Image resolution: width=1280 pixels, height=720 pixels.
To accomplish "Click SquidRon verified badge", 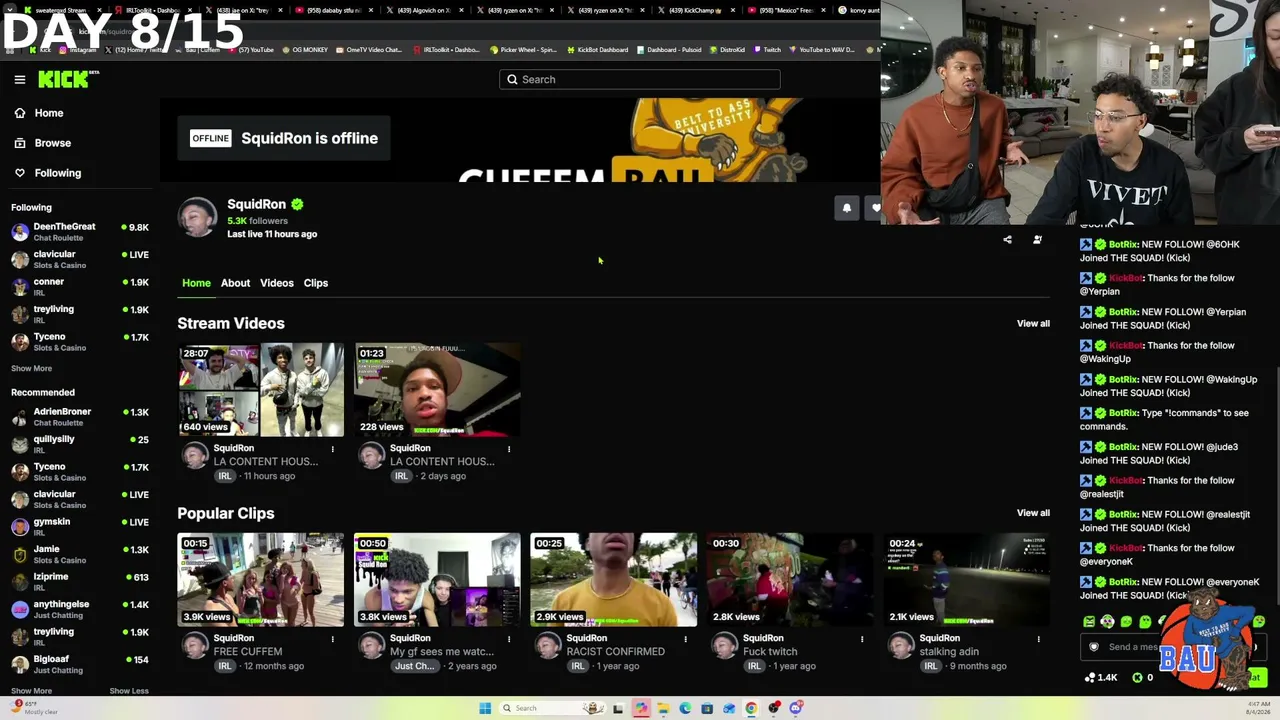I will click(297, 204).
